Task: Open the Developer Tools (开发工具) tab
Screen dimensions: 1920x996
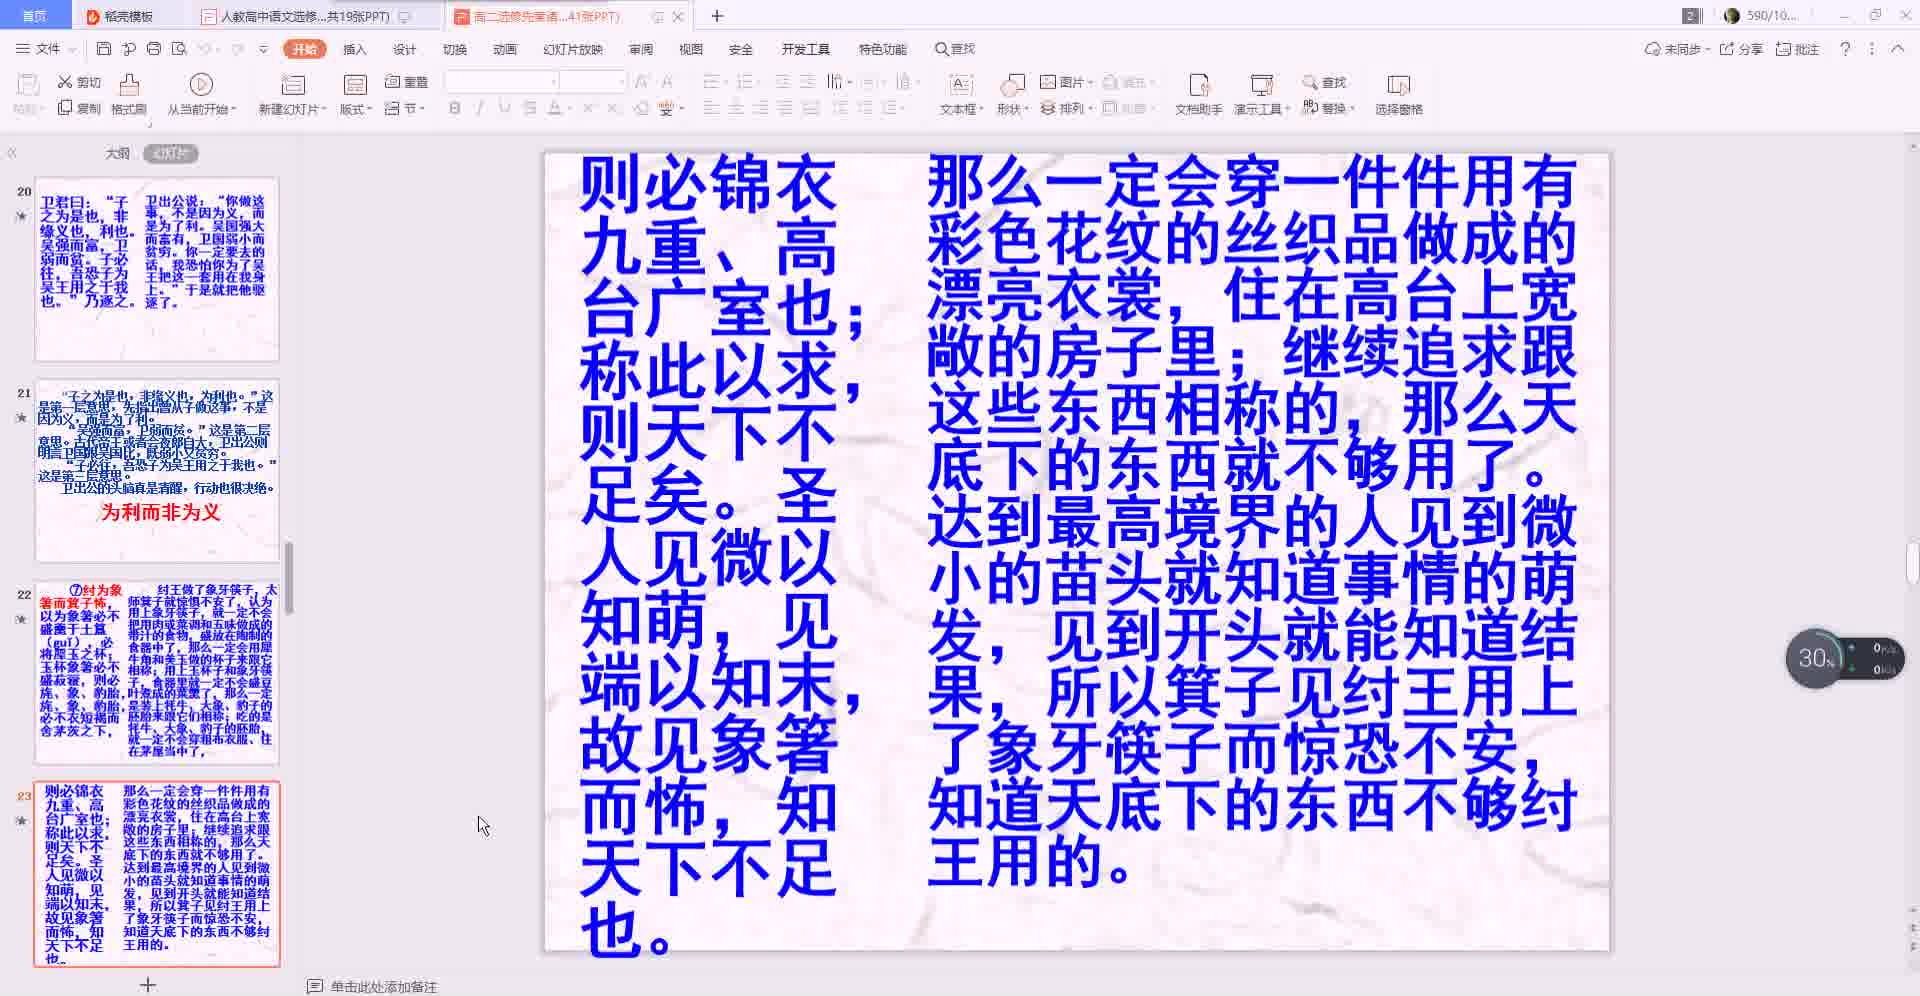Action: 806,49
